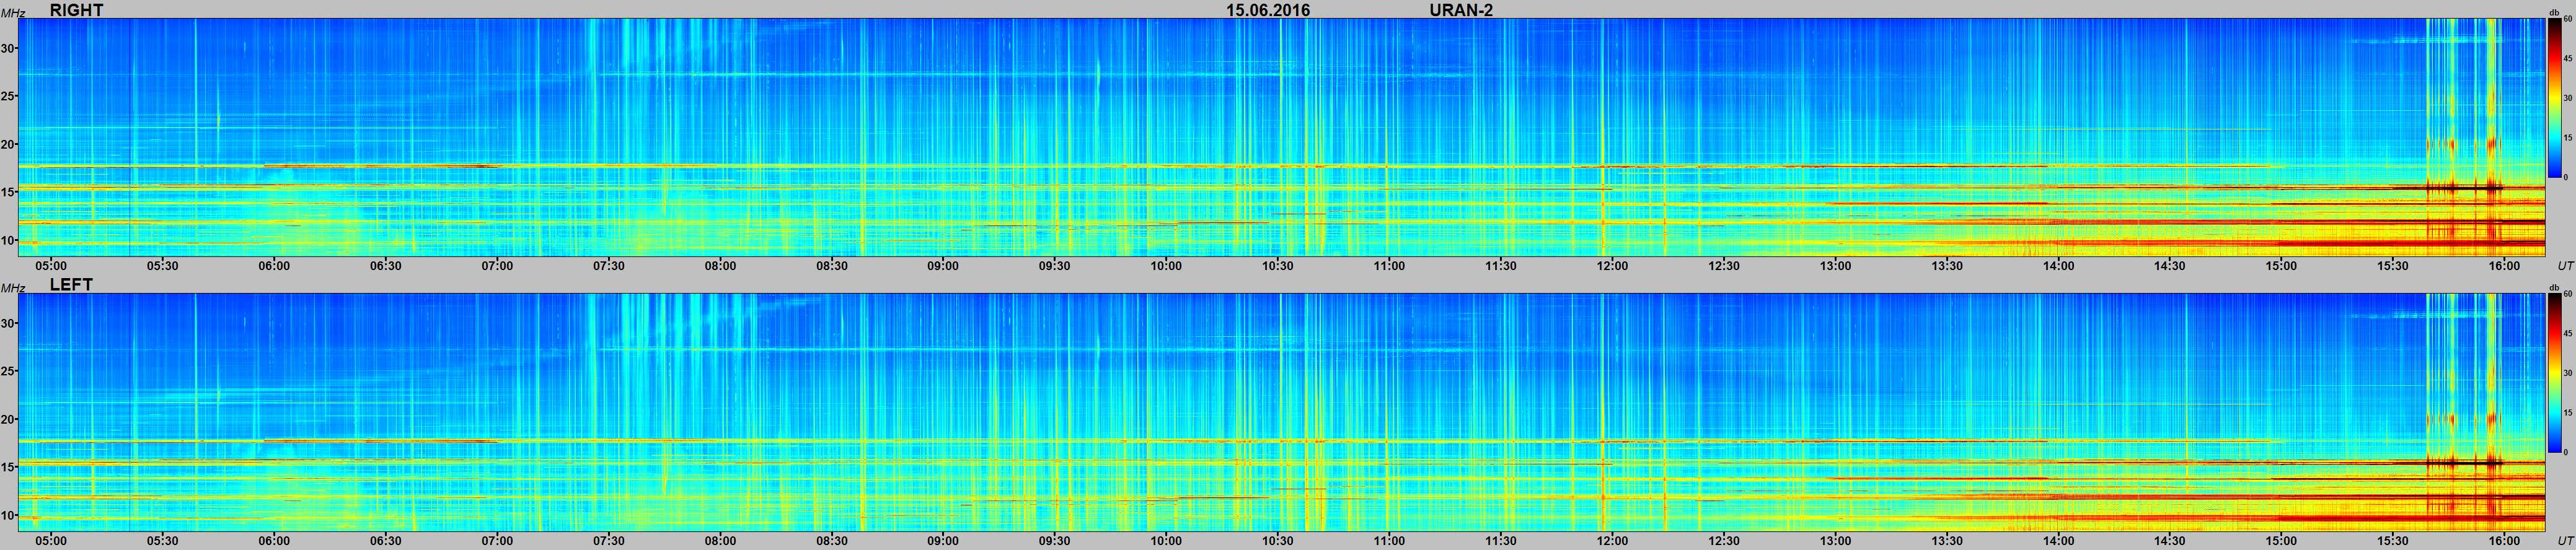Click the 12:30 tick under the LEFT panel

pyautogui.click(x=1724, y=541)
